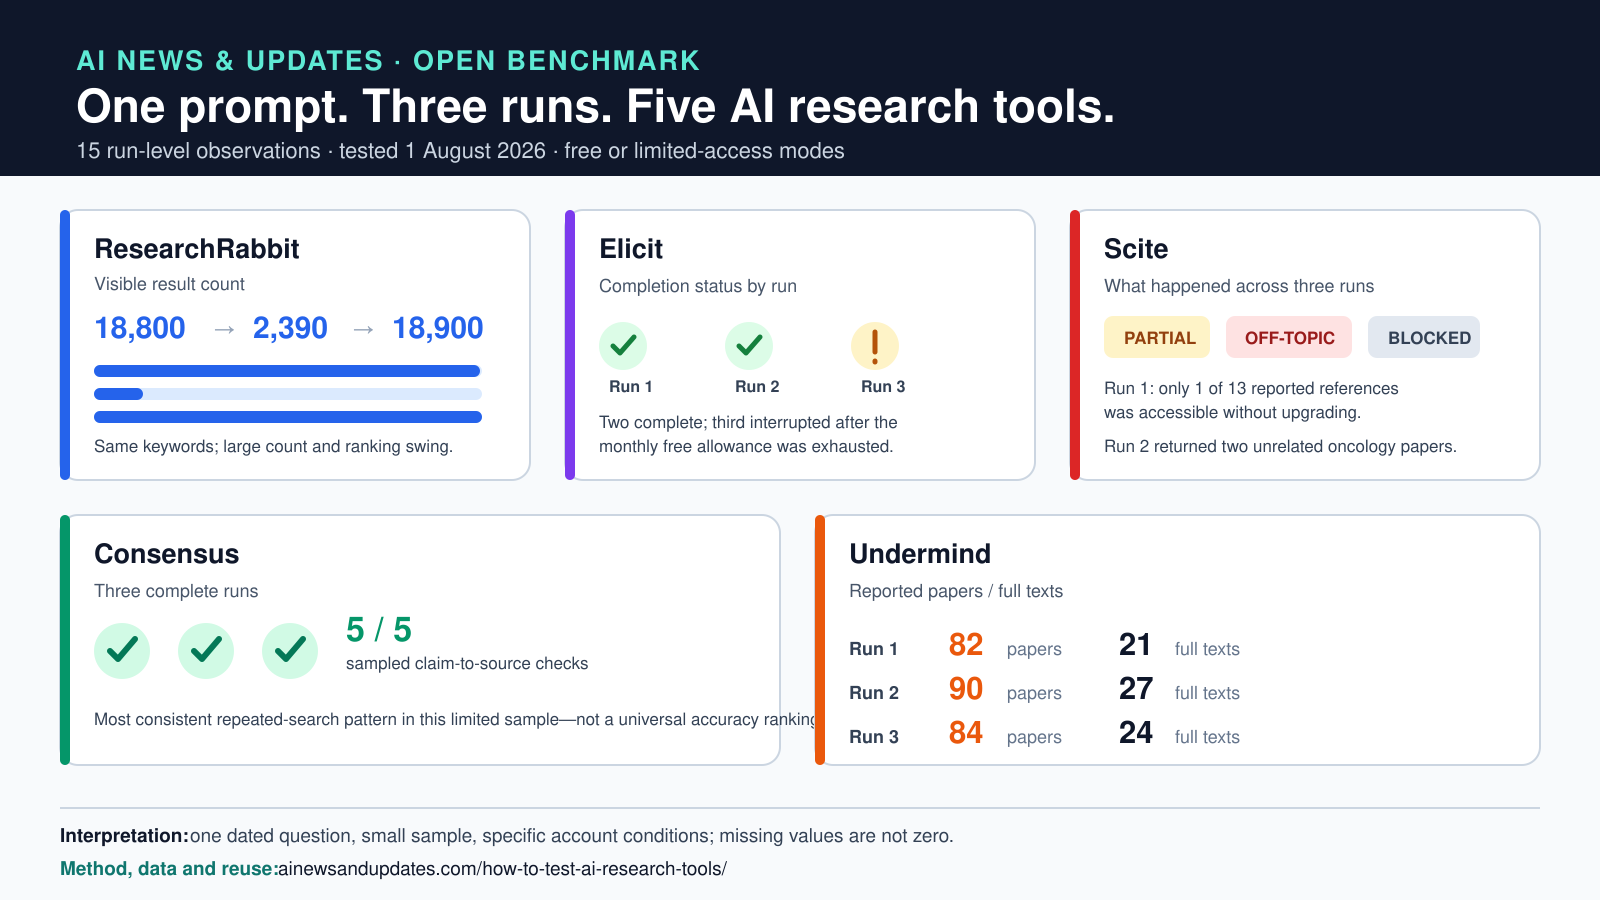This screenshot has height=900, width=1600.
Task: Click the 24 full texts value
Action: click(x=1136, y=733)
